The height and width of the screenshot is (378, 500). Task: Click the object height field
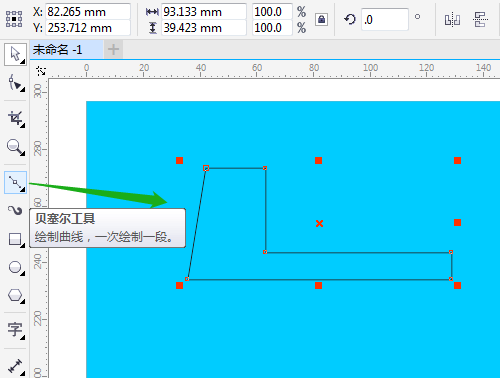click(204, 28)
